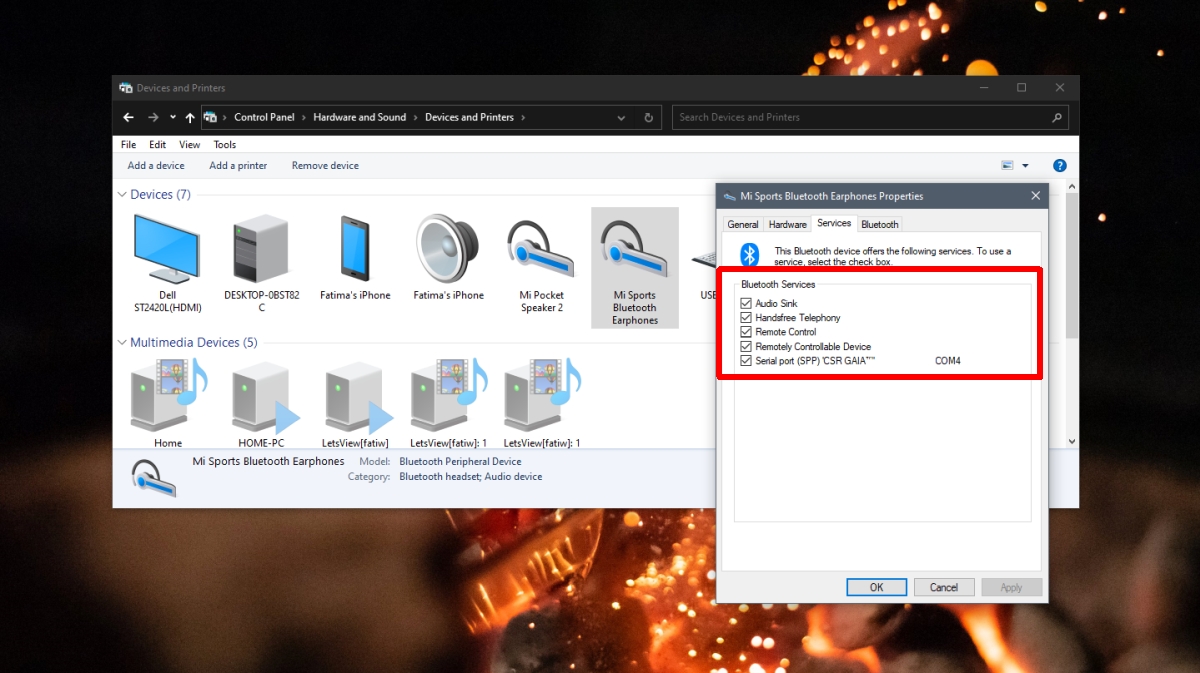
Task: Select the Fatima's iPhone speaker device icon
Action: 449,248
